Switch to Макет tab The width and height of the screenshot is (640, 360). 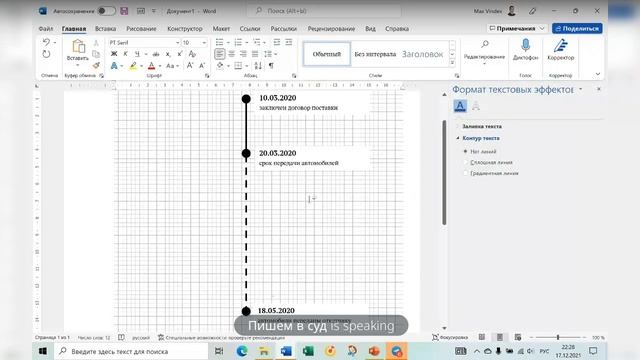coord(221,29)
